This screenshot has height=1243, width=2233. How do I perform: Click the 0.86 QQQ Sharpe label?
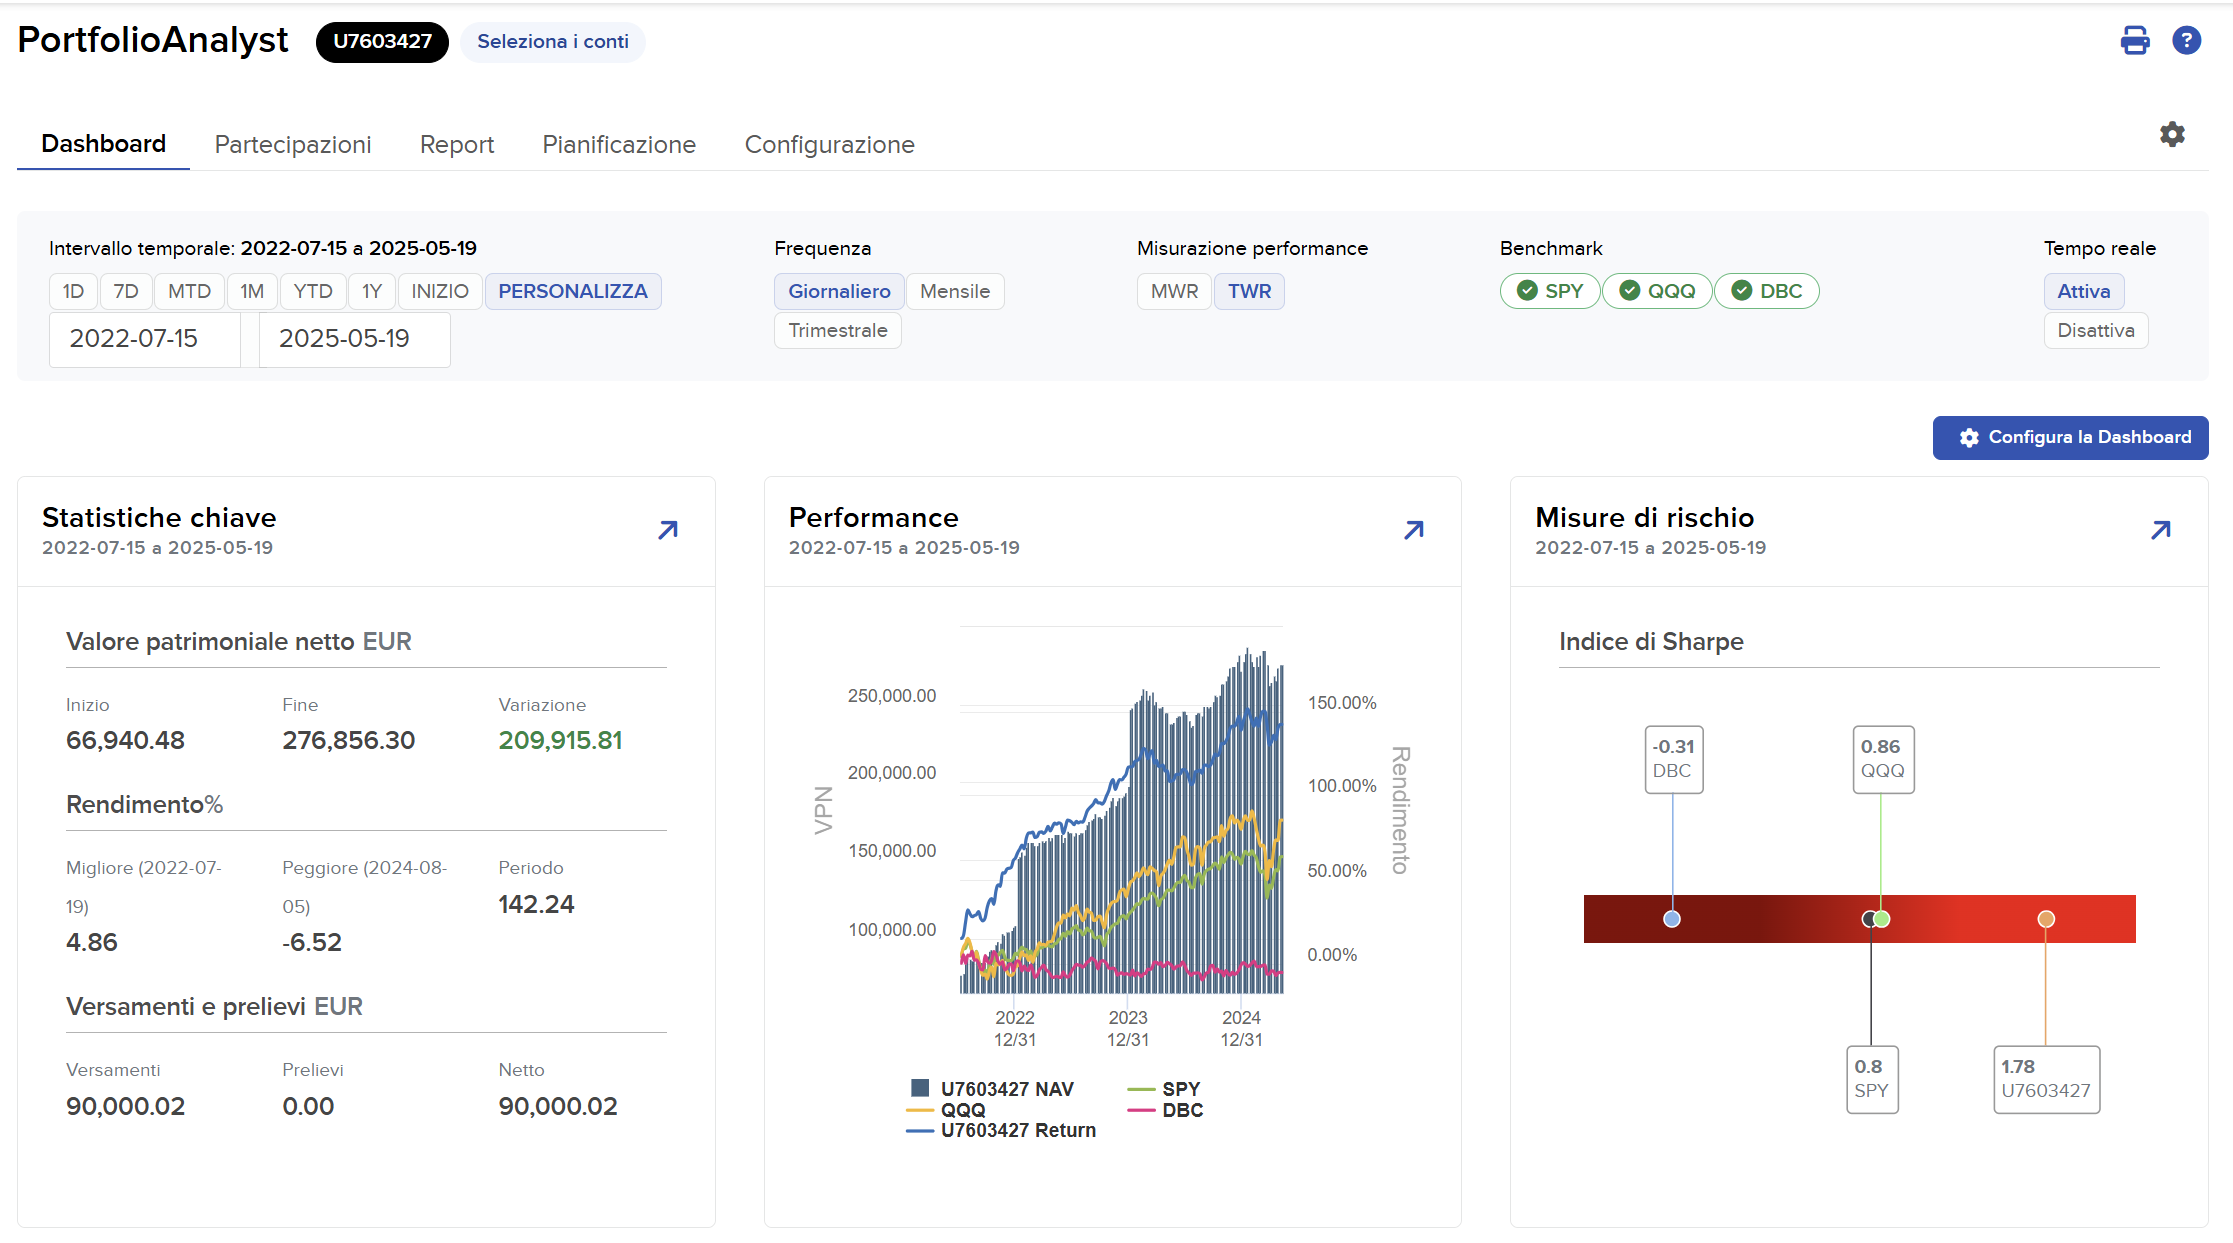click(1883, 759)
